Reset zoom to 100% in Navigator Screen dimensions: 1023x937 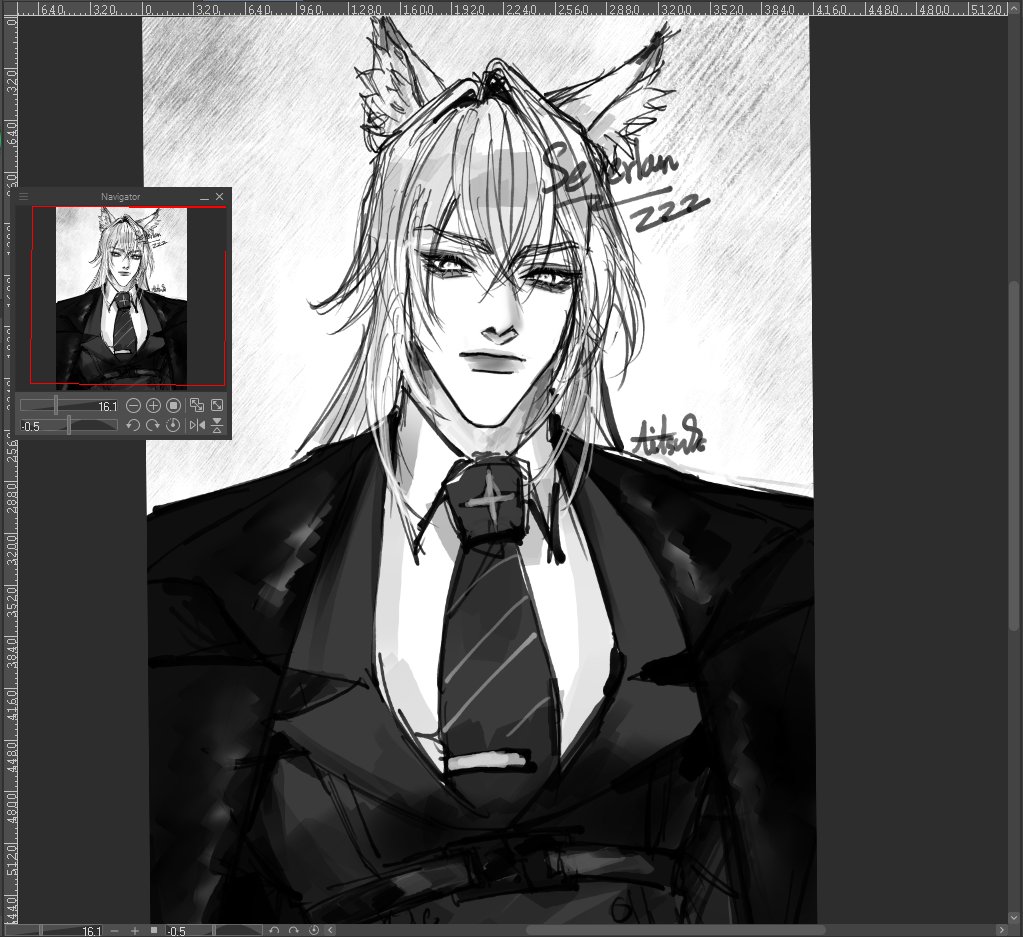click(174, 406)
